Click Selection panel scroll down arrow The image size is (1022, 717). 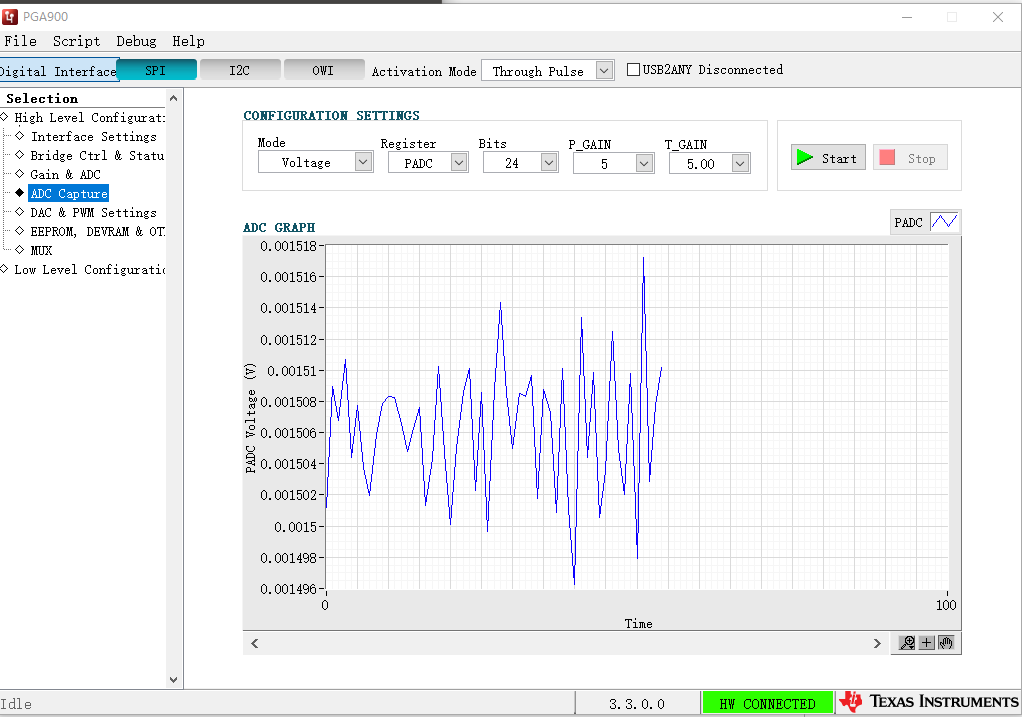click(x=173, y=679)
